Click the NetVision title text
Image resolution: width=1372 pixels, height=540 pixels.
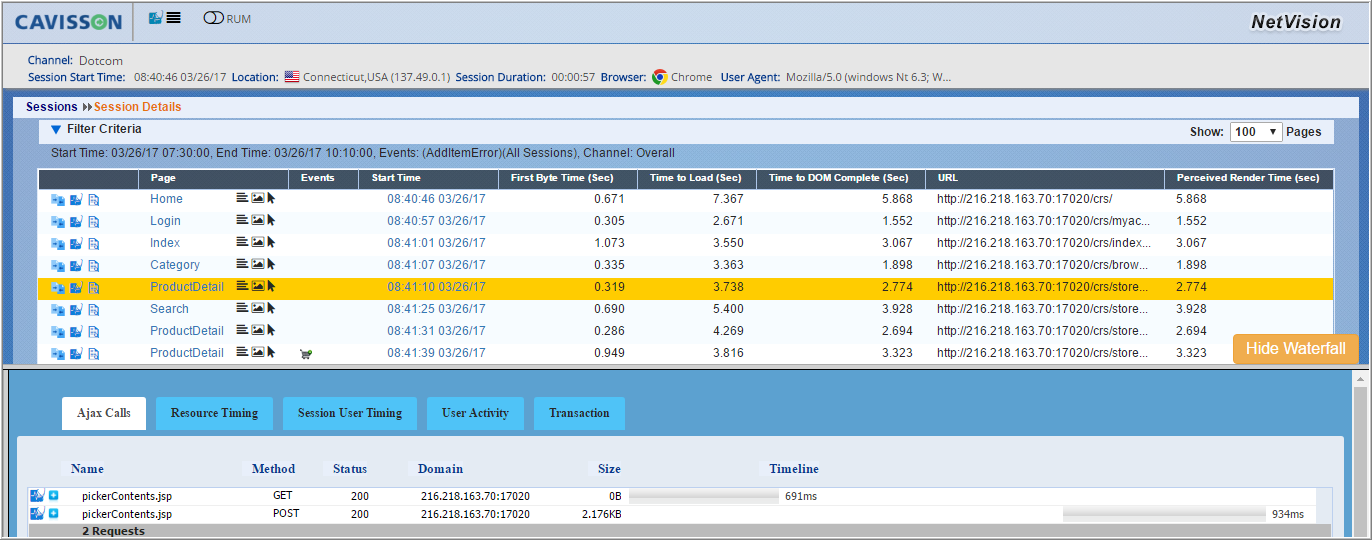pyautogui.click(x=1295, y=22)
